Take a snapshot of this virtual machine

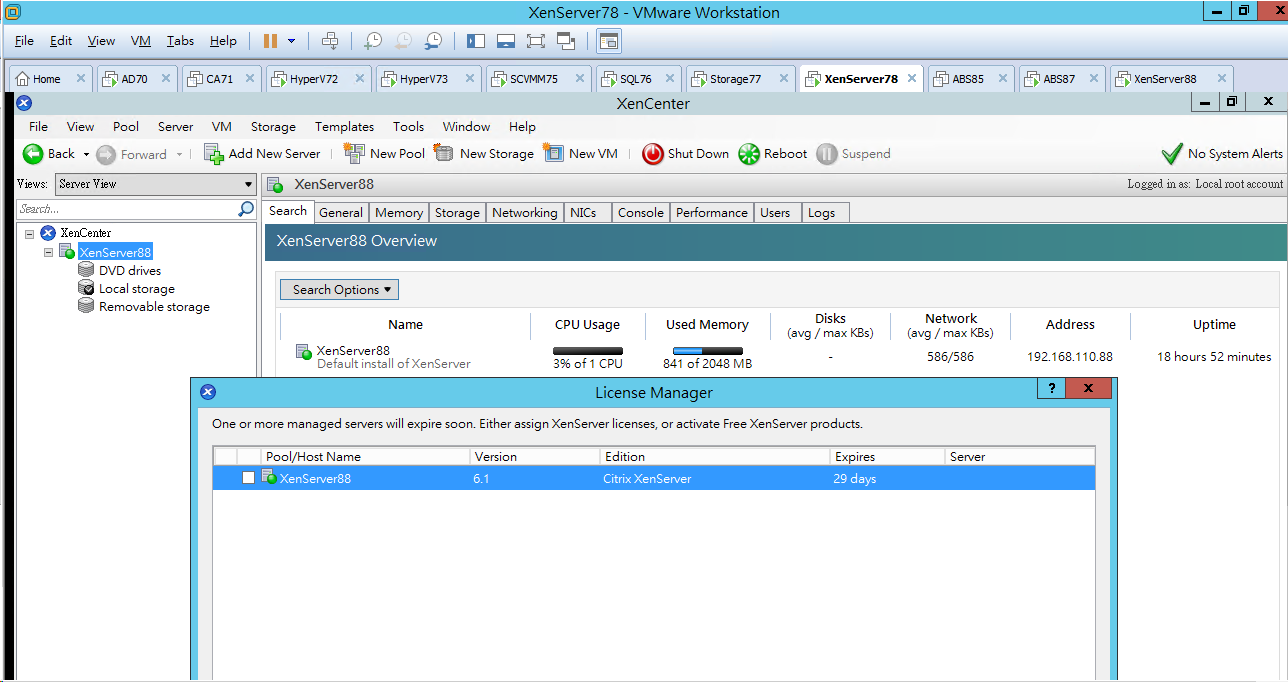(372, 41)
